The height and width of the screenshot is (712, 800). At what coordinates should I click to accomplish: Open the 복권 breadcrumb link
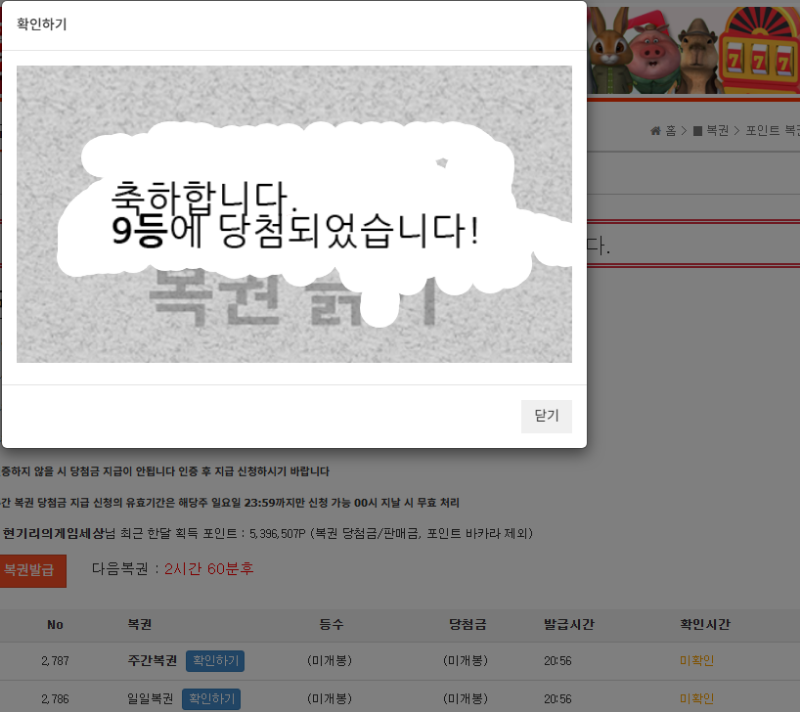click(x=716, y=130)
